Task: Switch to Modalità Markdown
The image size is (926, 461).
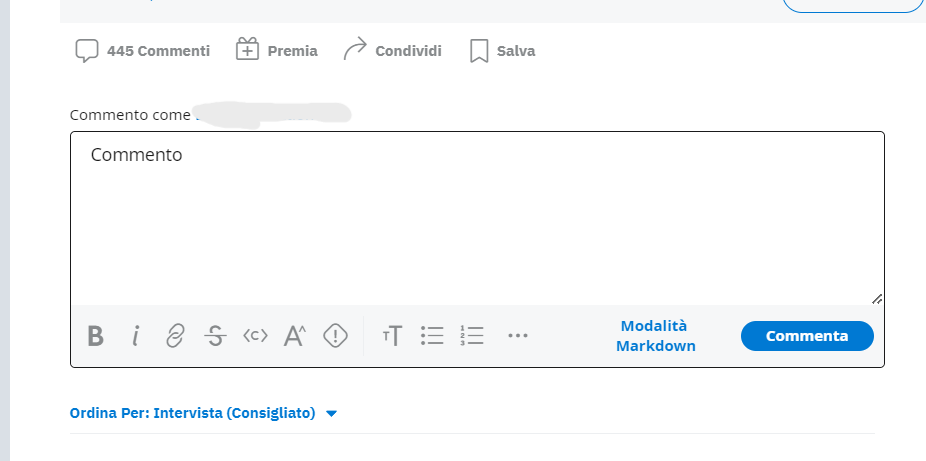Action: point(655,336)
